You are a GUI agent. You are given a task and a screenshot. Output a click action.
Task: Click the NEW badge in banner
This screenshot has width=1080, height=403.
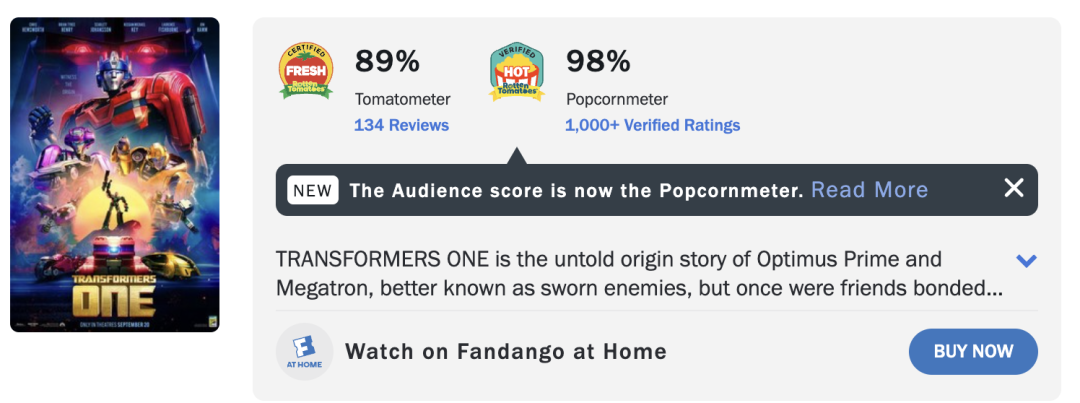(x=312, y=190)
